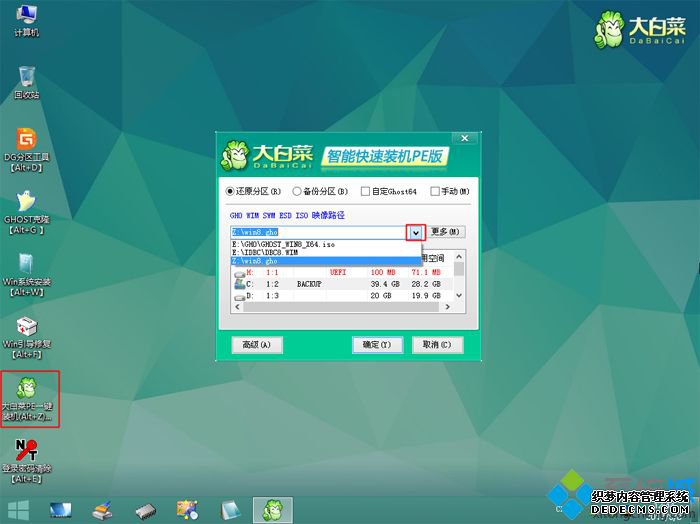700x524 pixels.
Task: Click the 39.4 GB size cell
Action: tap(385, 284)
